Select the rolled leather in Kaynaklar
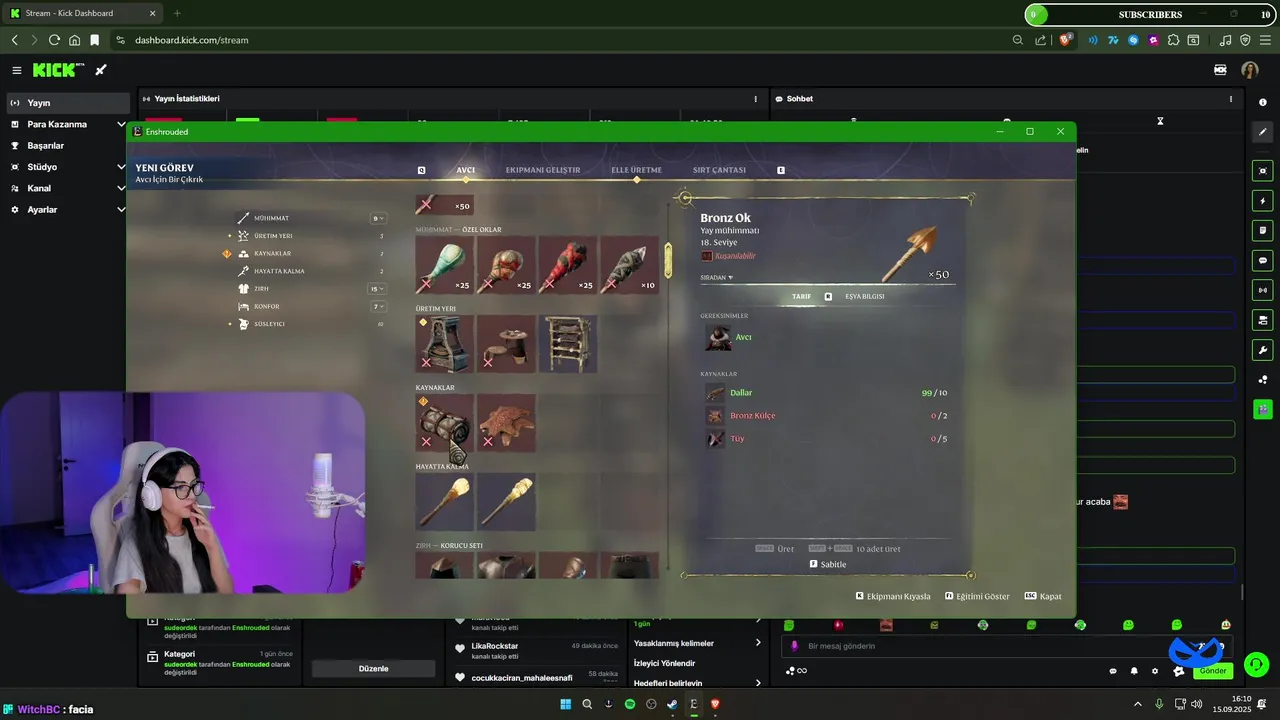1280x720 pixels. tap(444, 422)
